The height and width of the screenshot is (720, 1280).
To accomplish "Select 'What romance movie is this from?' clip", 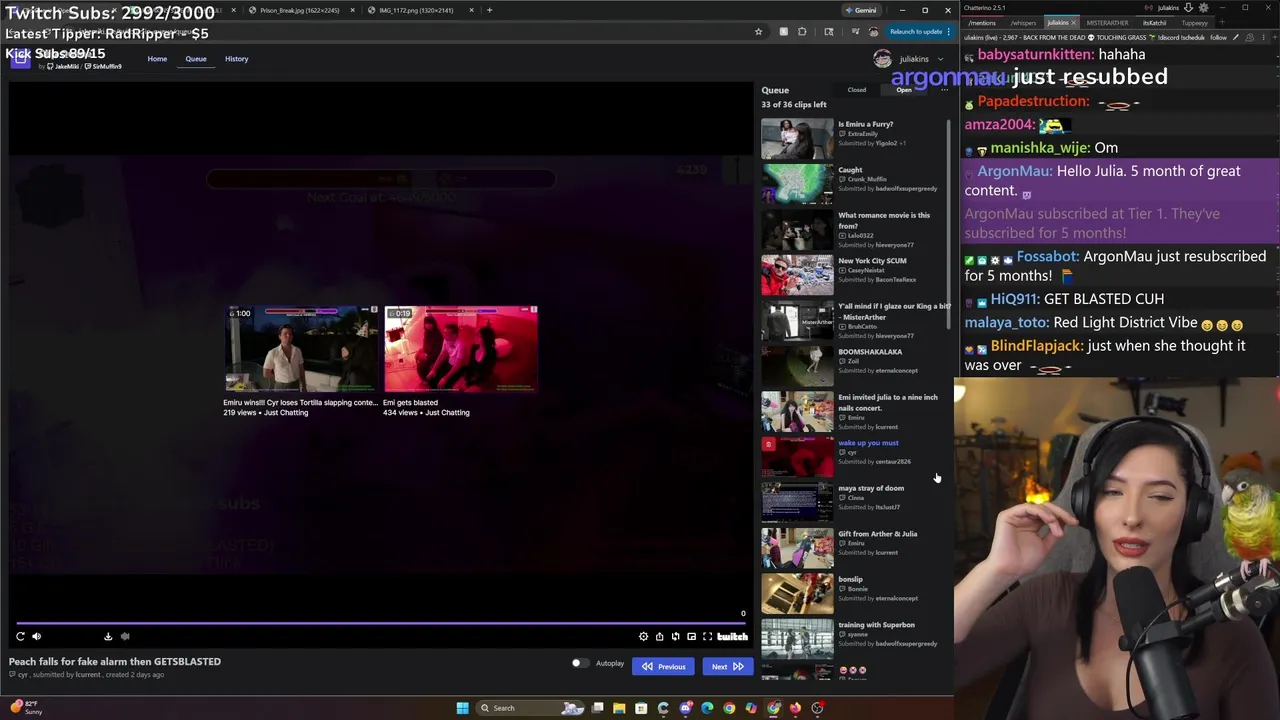I will (x=855, y=229).
